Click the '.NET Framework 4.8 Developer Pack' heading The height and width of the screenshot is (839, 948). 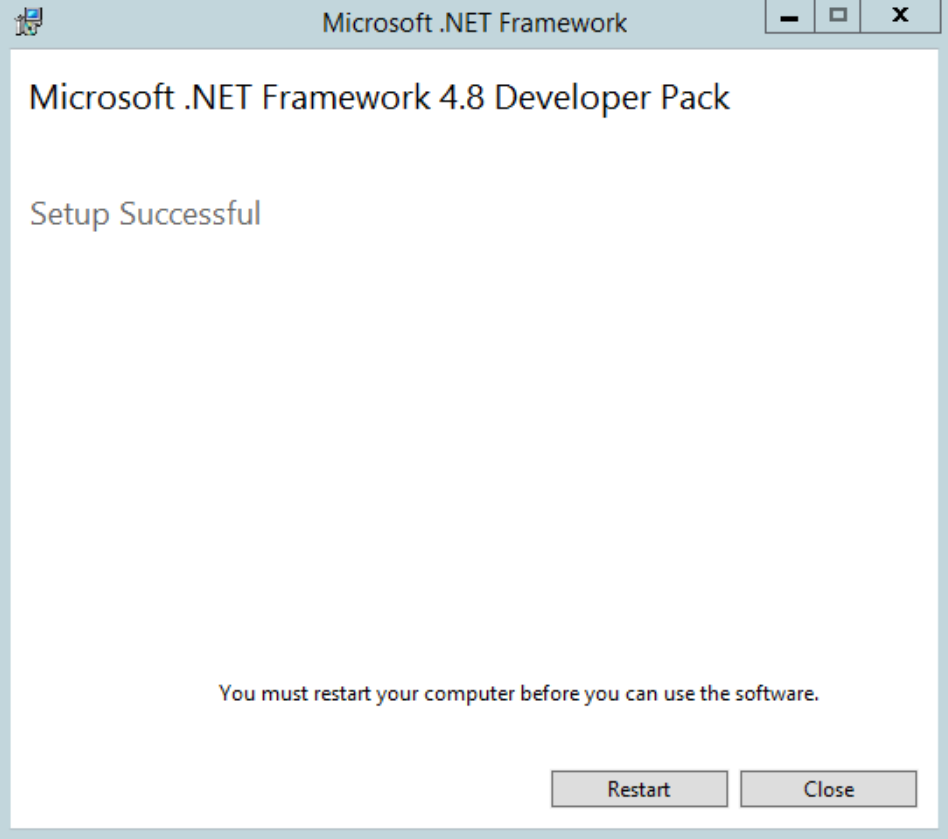pyautogui.click(x=380, y=97)
